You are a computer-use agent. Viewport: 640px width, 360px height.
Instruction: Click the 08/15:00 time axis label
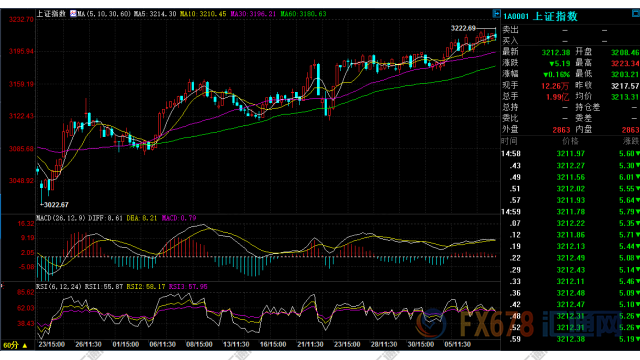click(x=199, y=344)
